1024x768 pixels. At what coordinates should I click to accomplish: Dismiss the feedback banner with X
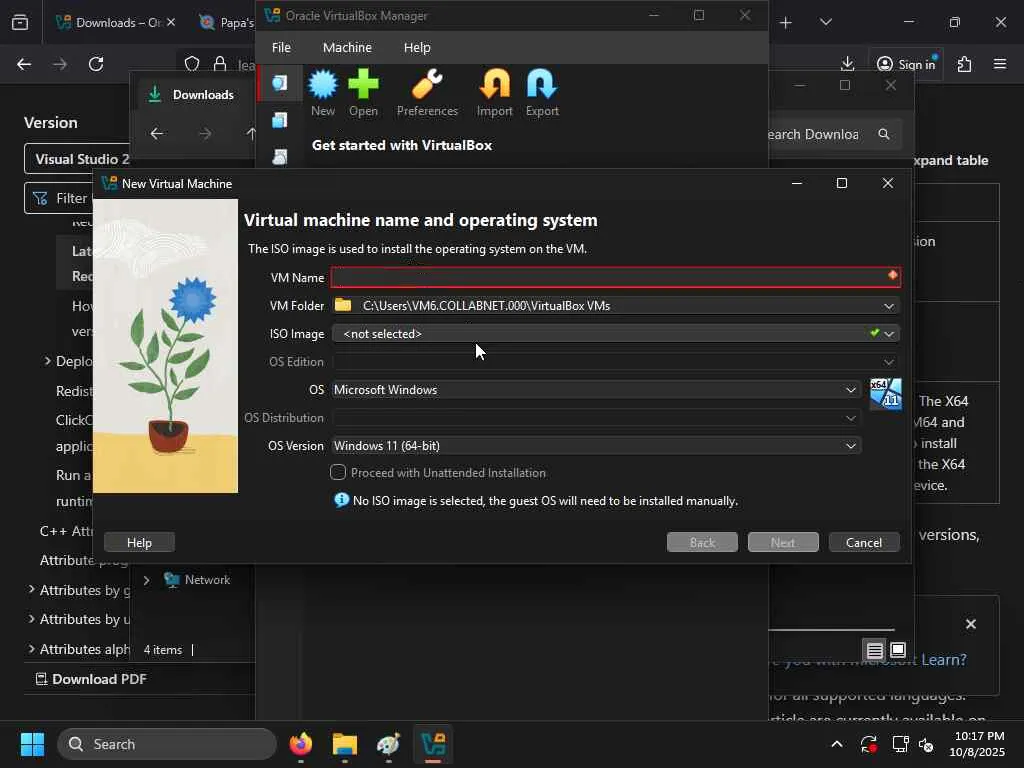click(x=970, y=624)
